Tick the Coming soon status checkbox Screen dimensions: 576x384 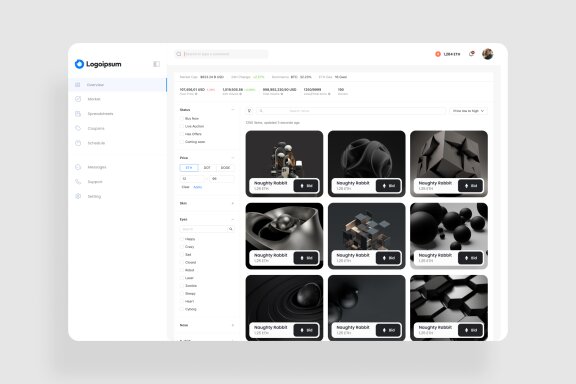[x=181, y=142]
